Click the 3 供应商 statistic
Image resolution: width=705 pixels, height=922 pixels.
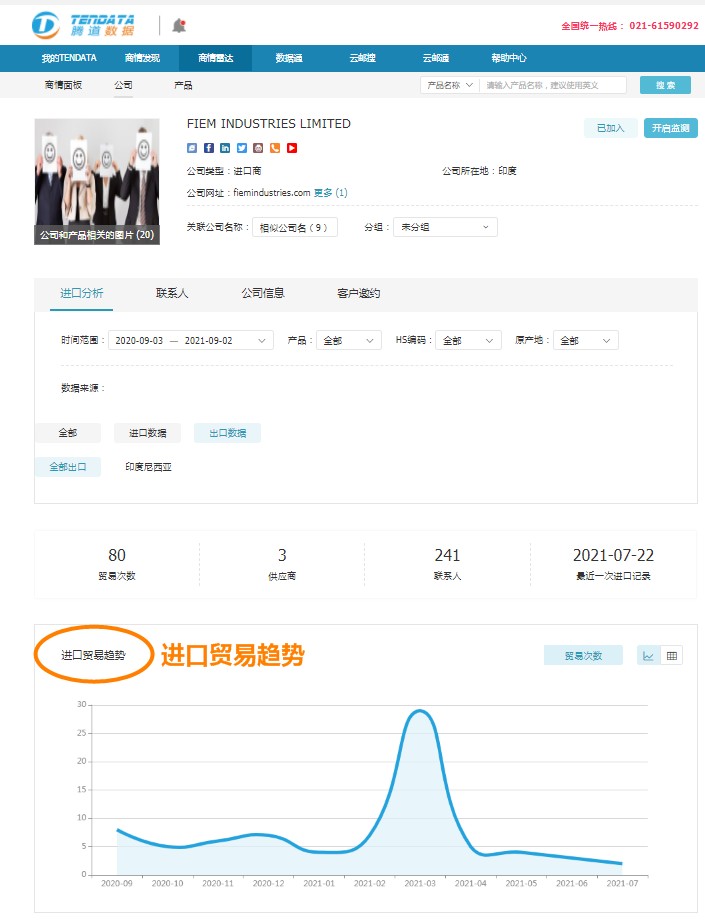click(x=282, y=564)
